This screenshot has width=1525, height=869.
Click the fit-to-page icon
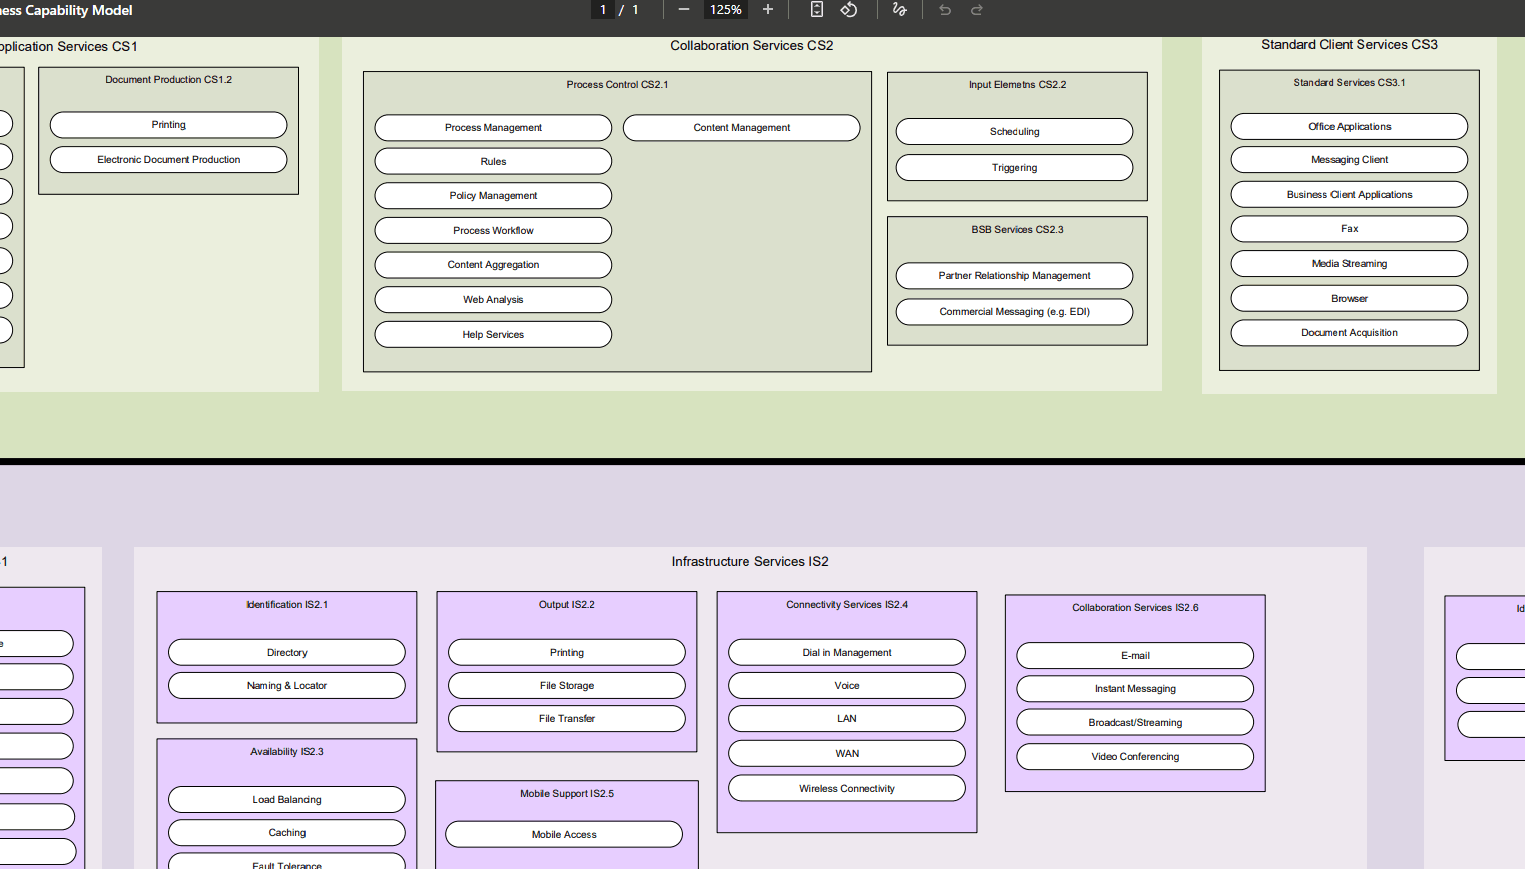pos(816,10)
